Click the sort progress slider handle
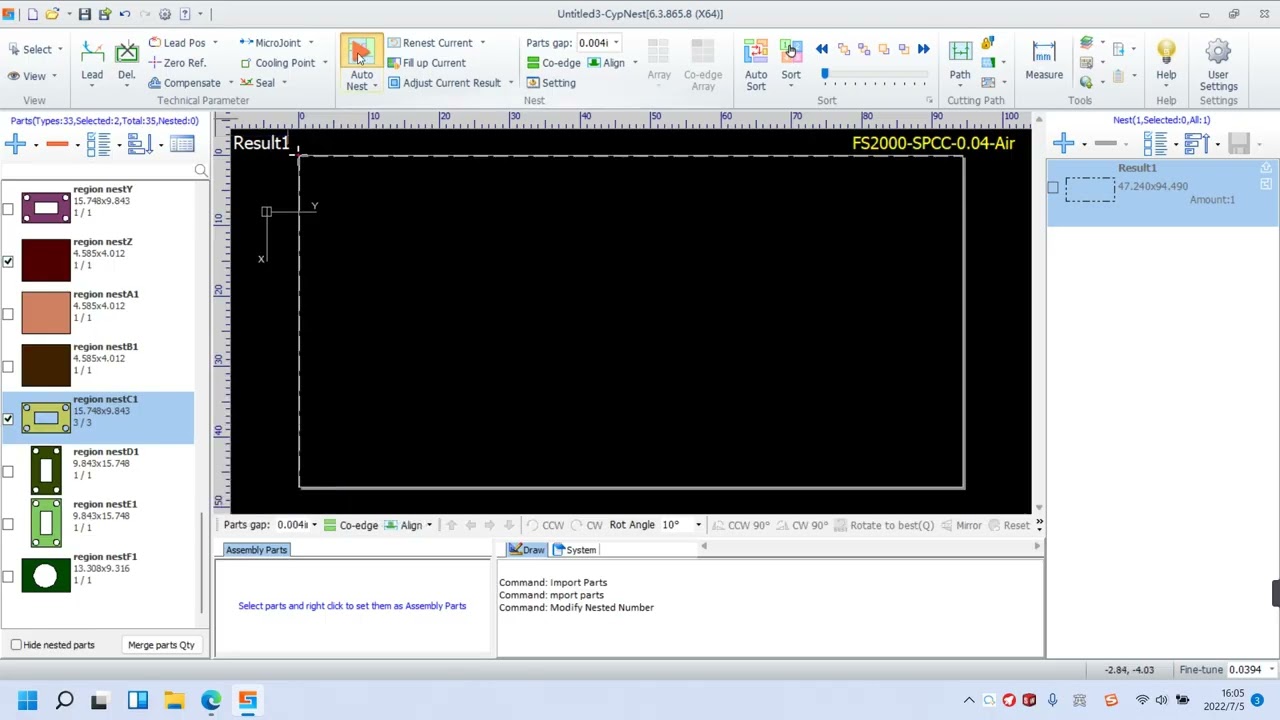1280x720 pixels. tap(825, 75)
